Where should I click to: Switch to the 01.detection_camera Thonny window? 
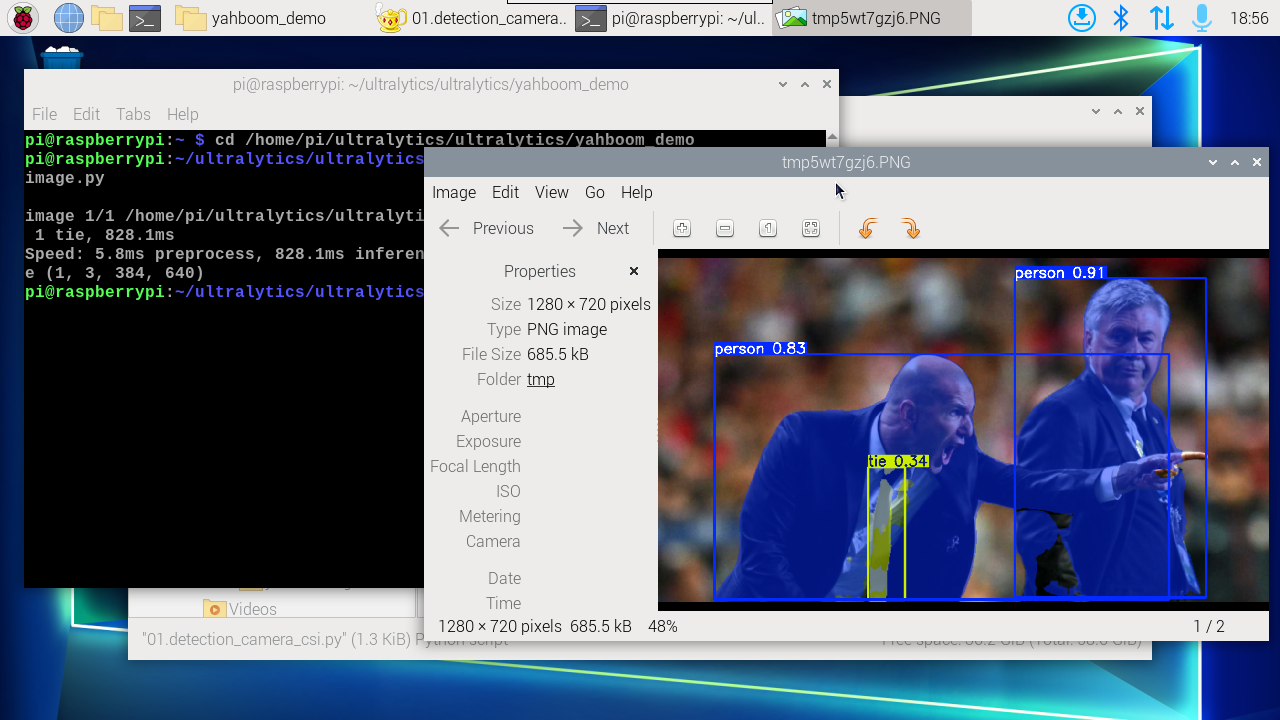472,18
